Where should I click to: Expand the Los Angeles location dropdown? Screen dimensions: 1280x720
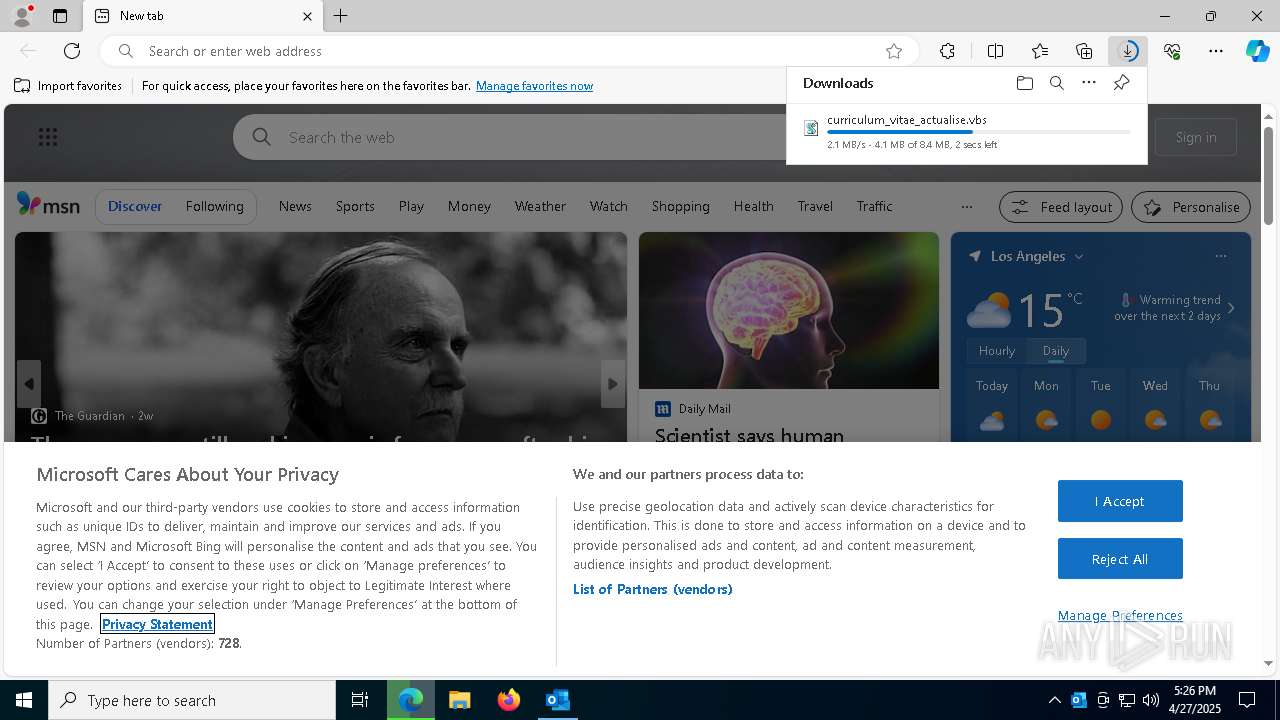pyautogui.click(x=1079, y=257)
